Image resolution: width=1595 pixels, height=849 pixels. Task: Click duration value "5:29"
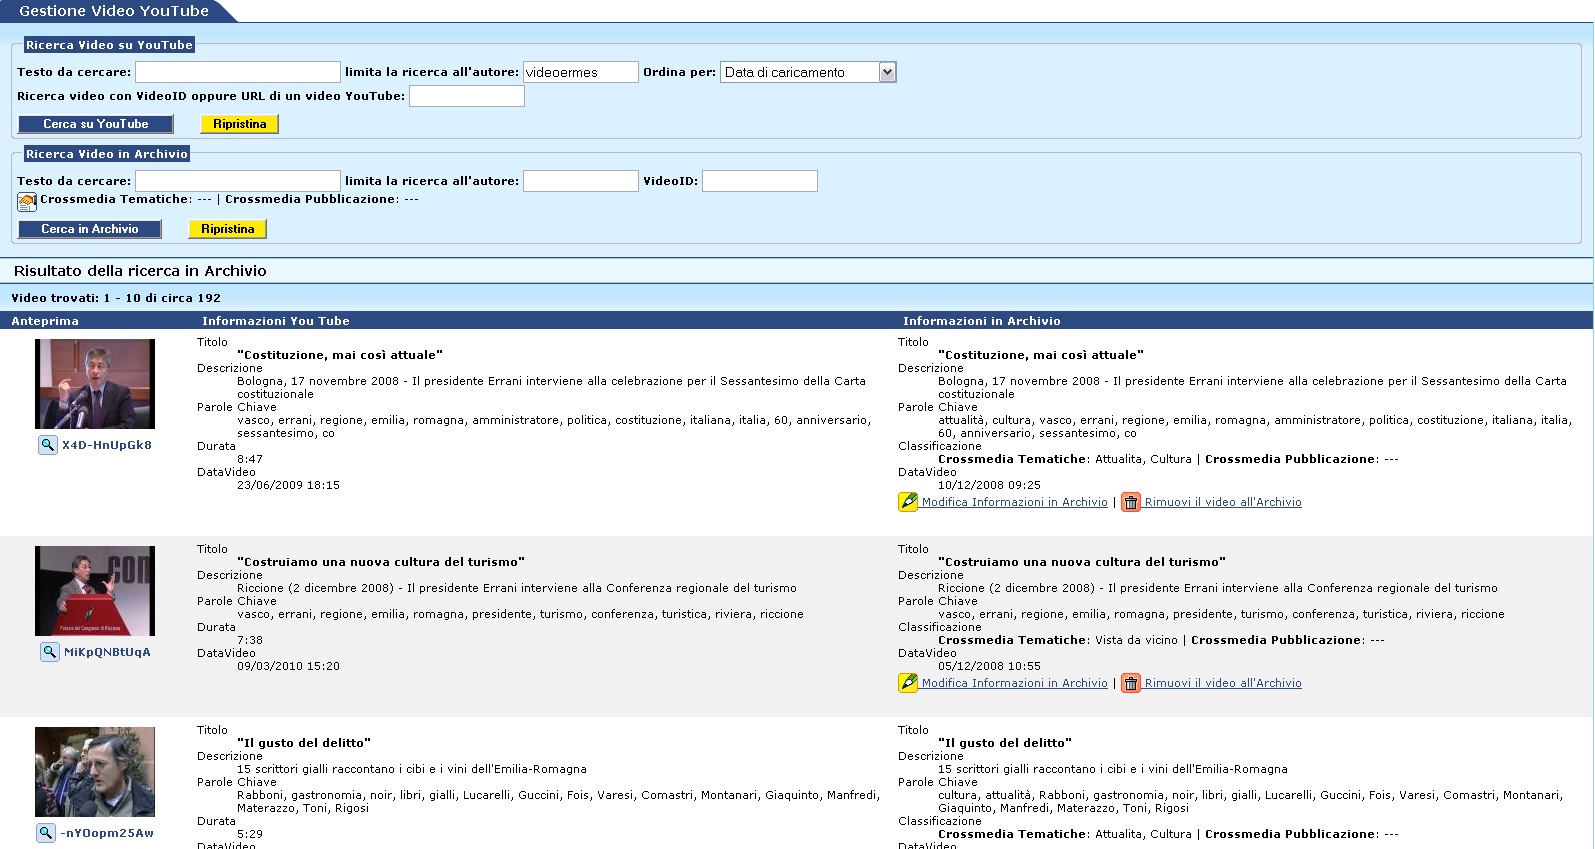[250, 834]
